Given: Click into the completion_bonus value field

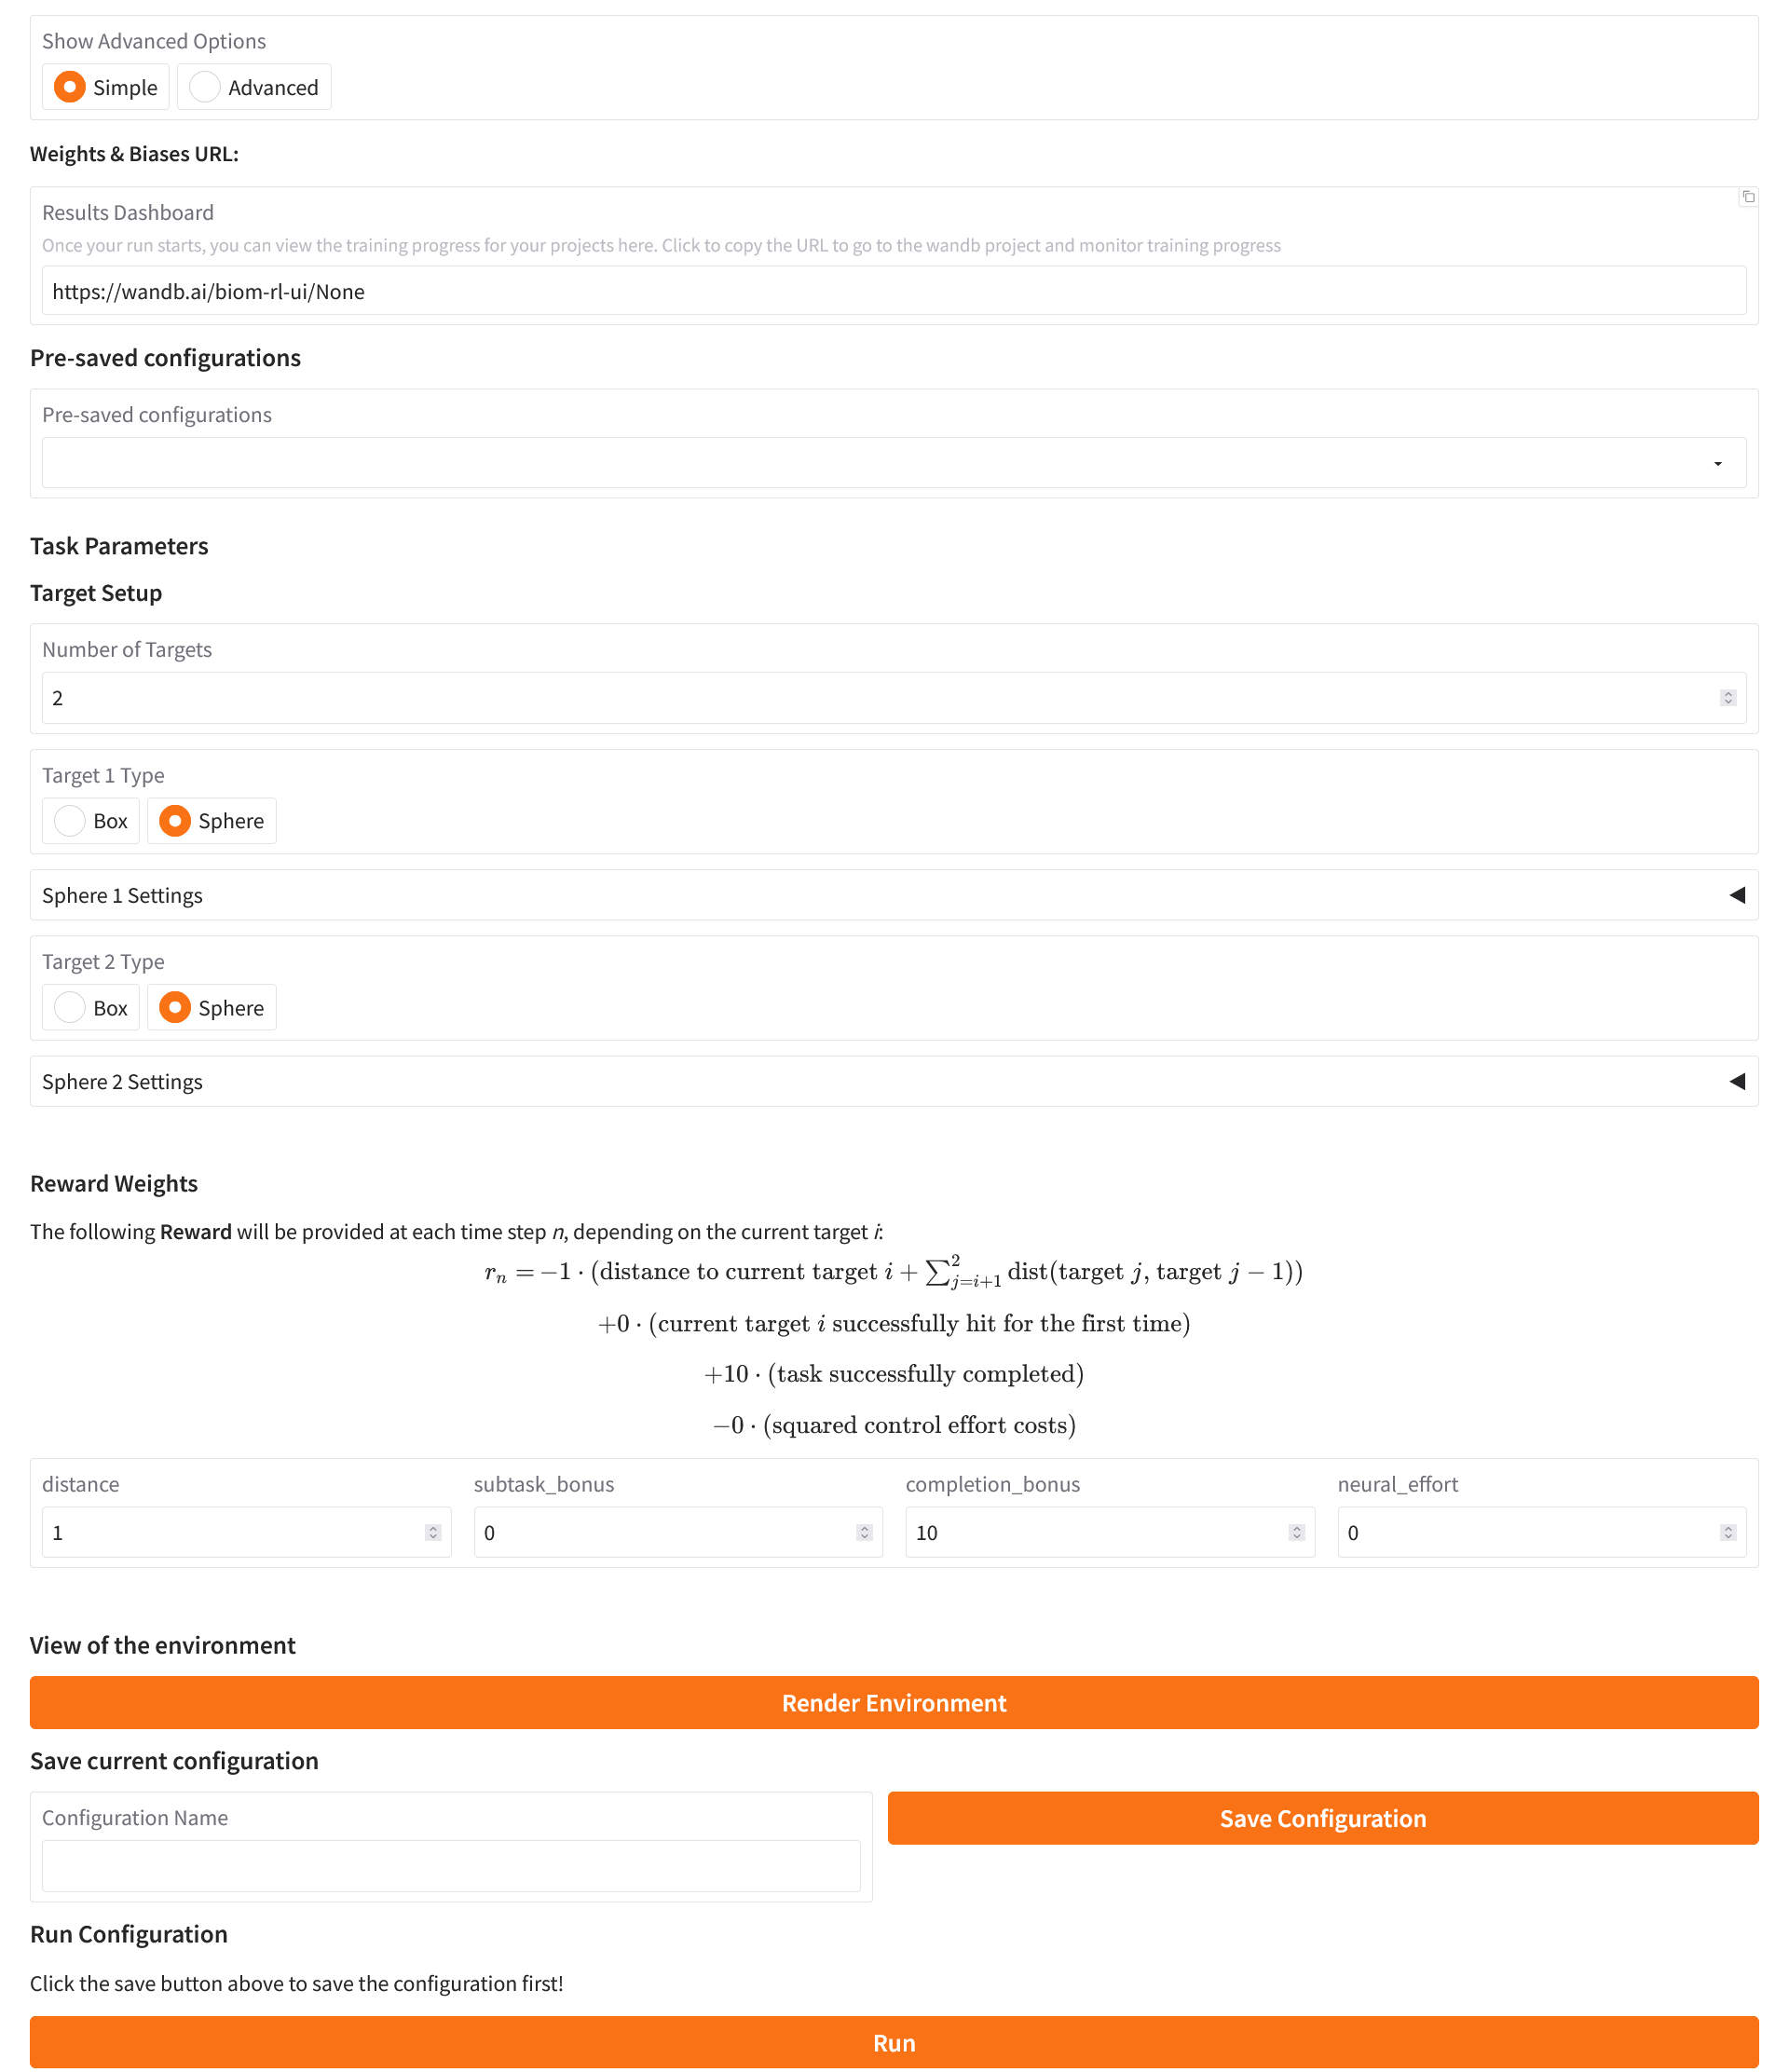Looking at the screenshot, I should [1095, 1532].
